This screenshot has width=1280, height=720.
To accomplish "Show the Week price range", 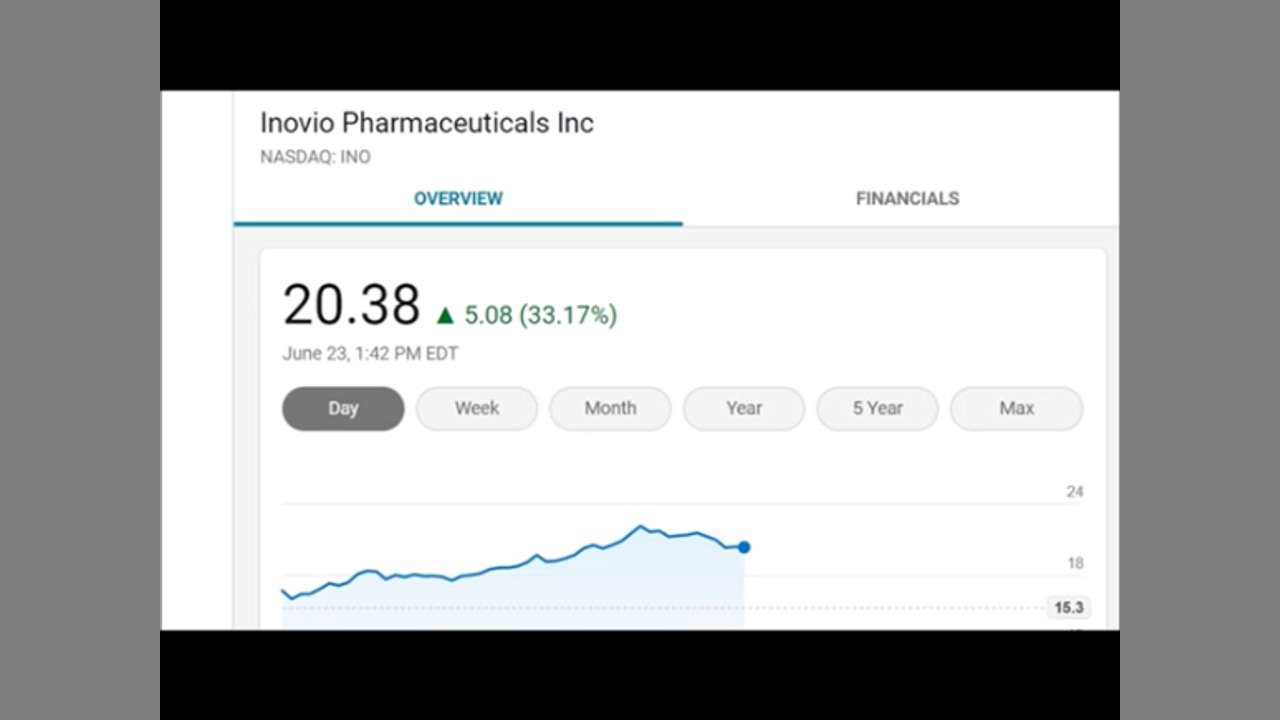I will click(x=477, y=408).
